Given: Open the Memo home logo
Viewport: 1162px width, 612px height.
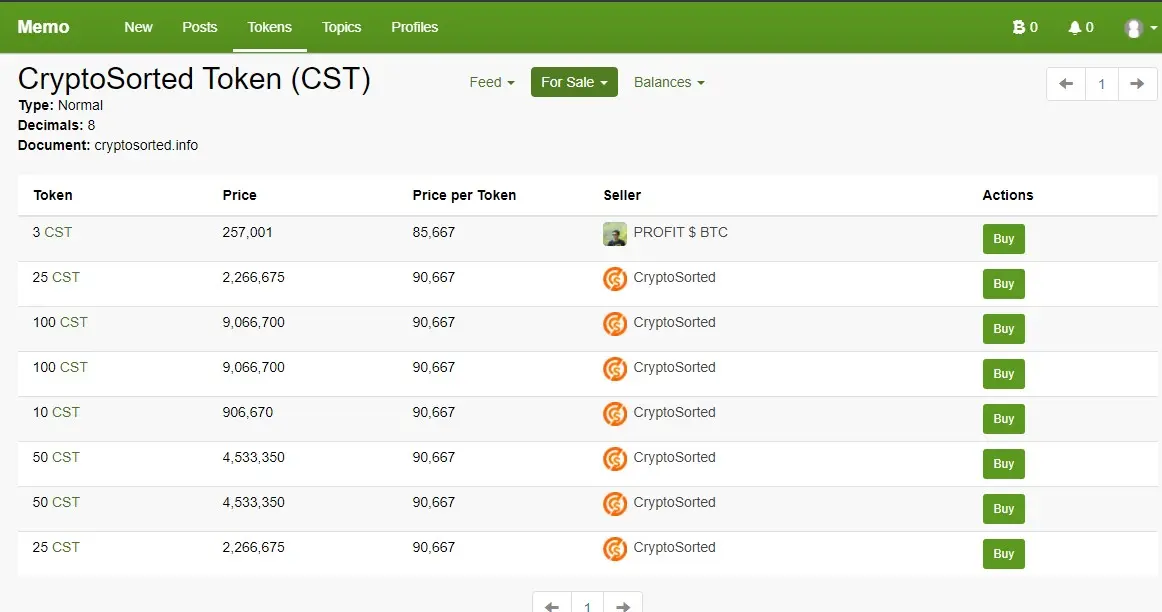Looking at the screenshot, I should click(43, 27).
